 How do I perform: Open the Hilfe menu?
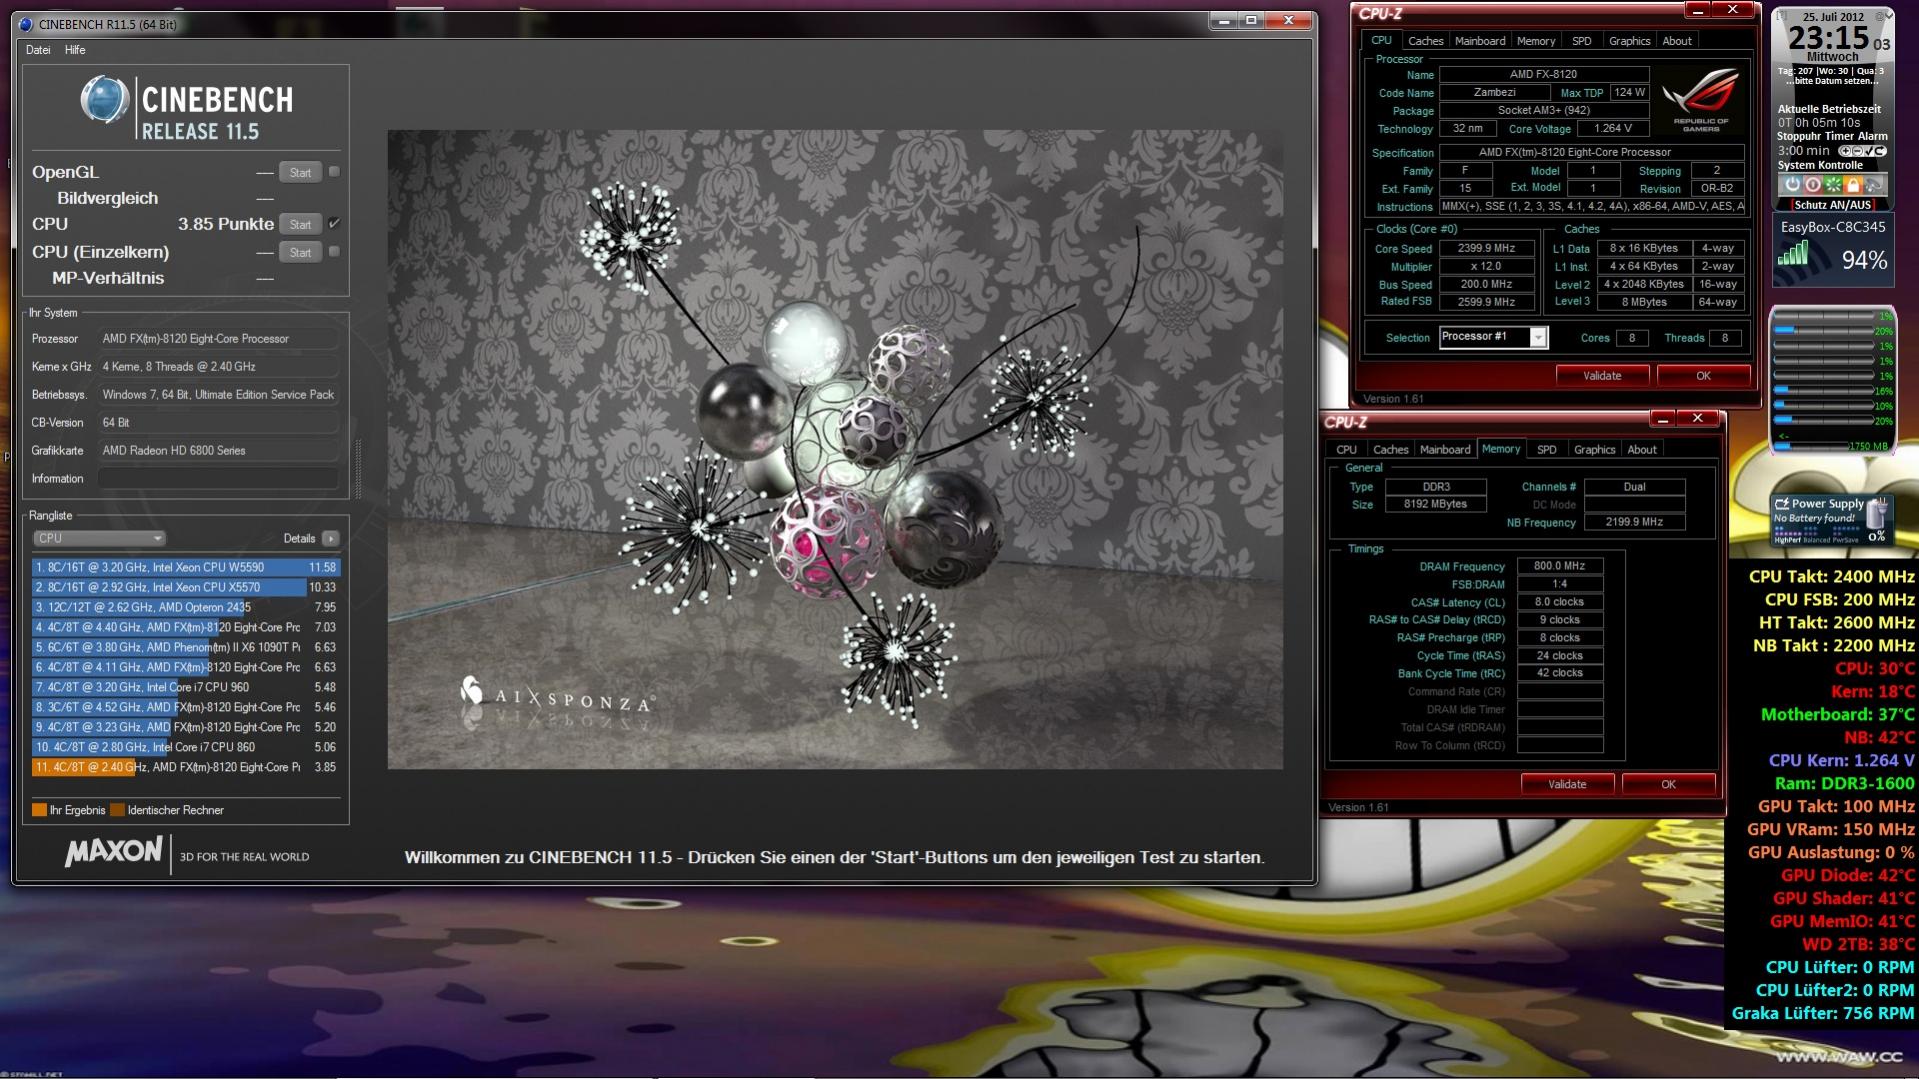75,50
